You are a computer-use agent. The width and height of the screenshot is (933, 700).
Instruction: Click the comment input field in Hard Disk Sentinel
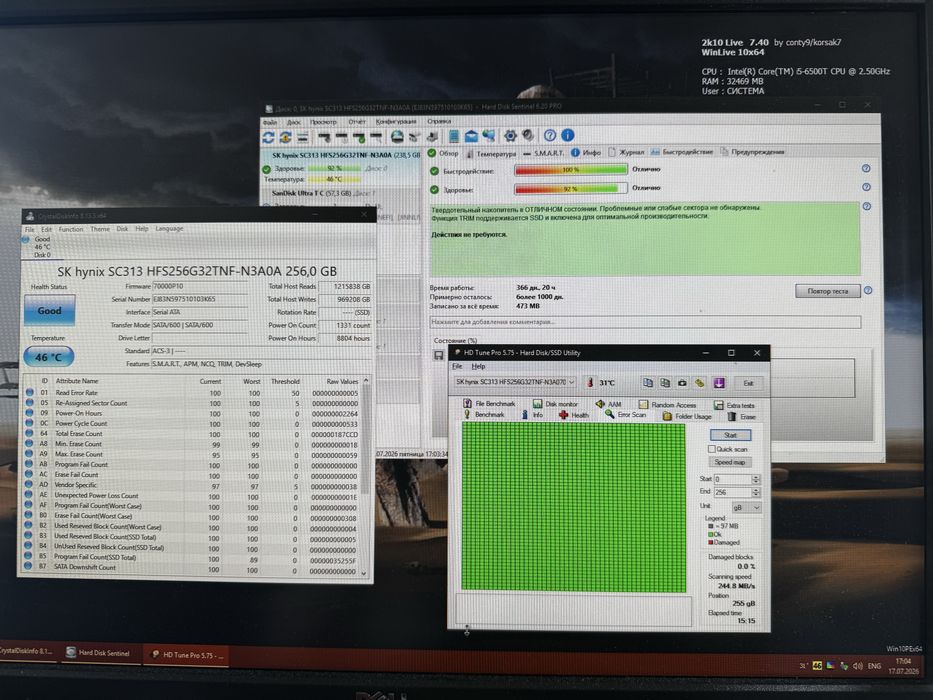click(x=645, y=322)
